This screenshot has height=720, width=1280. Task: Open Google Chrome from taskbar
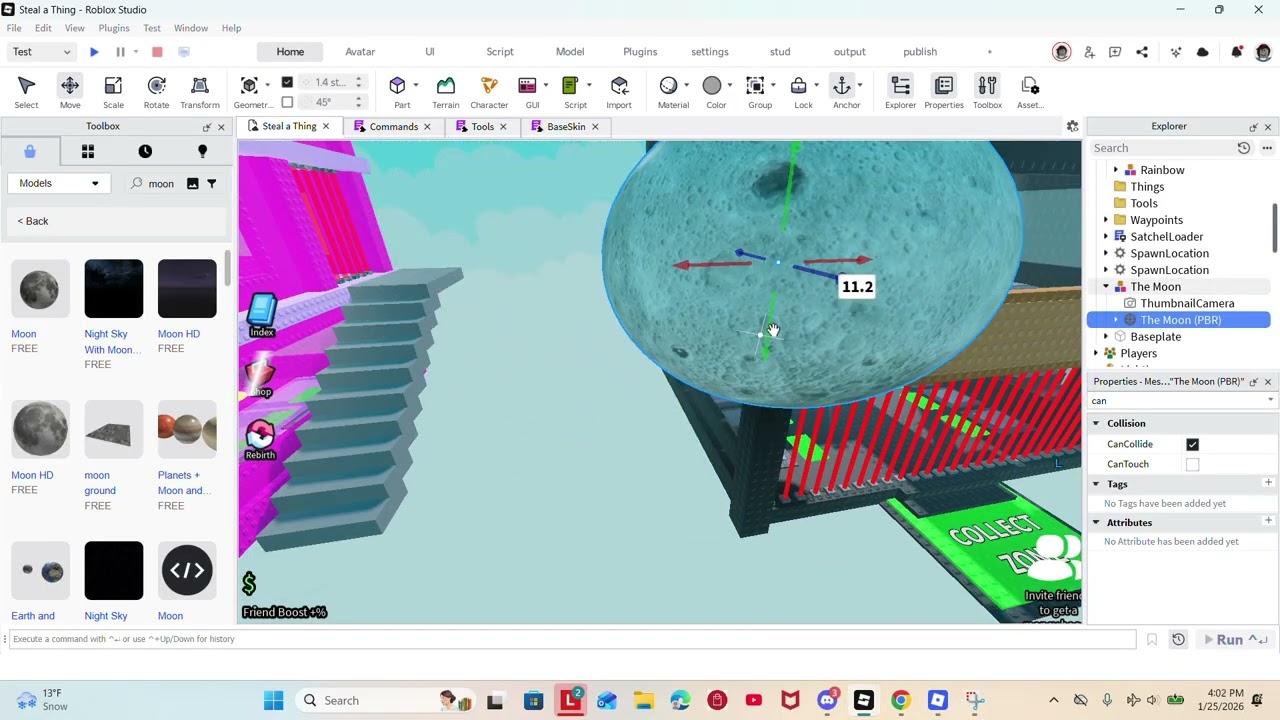901,701
